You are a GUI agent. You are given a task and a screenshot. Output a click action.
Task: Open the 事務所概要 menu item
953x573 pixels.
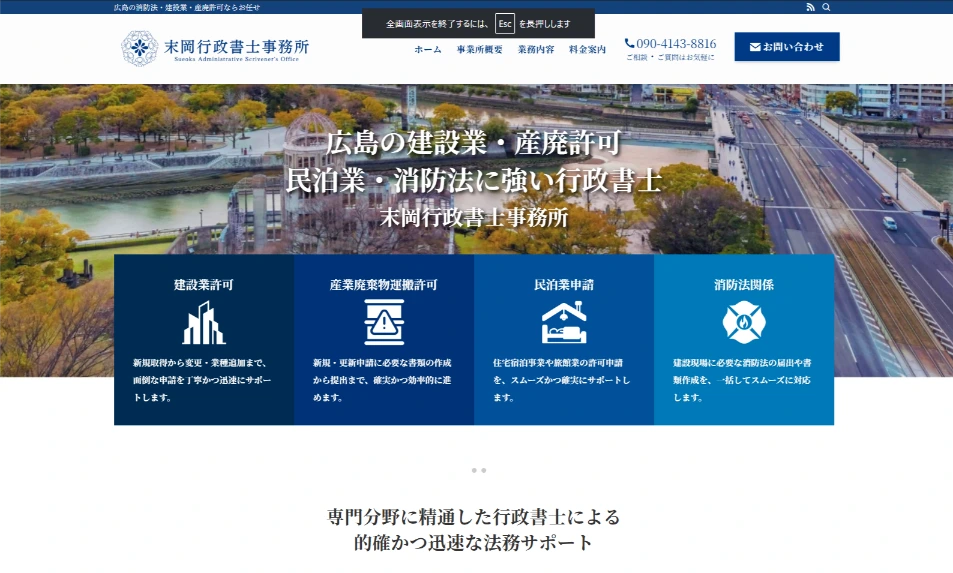coord(480,49)
